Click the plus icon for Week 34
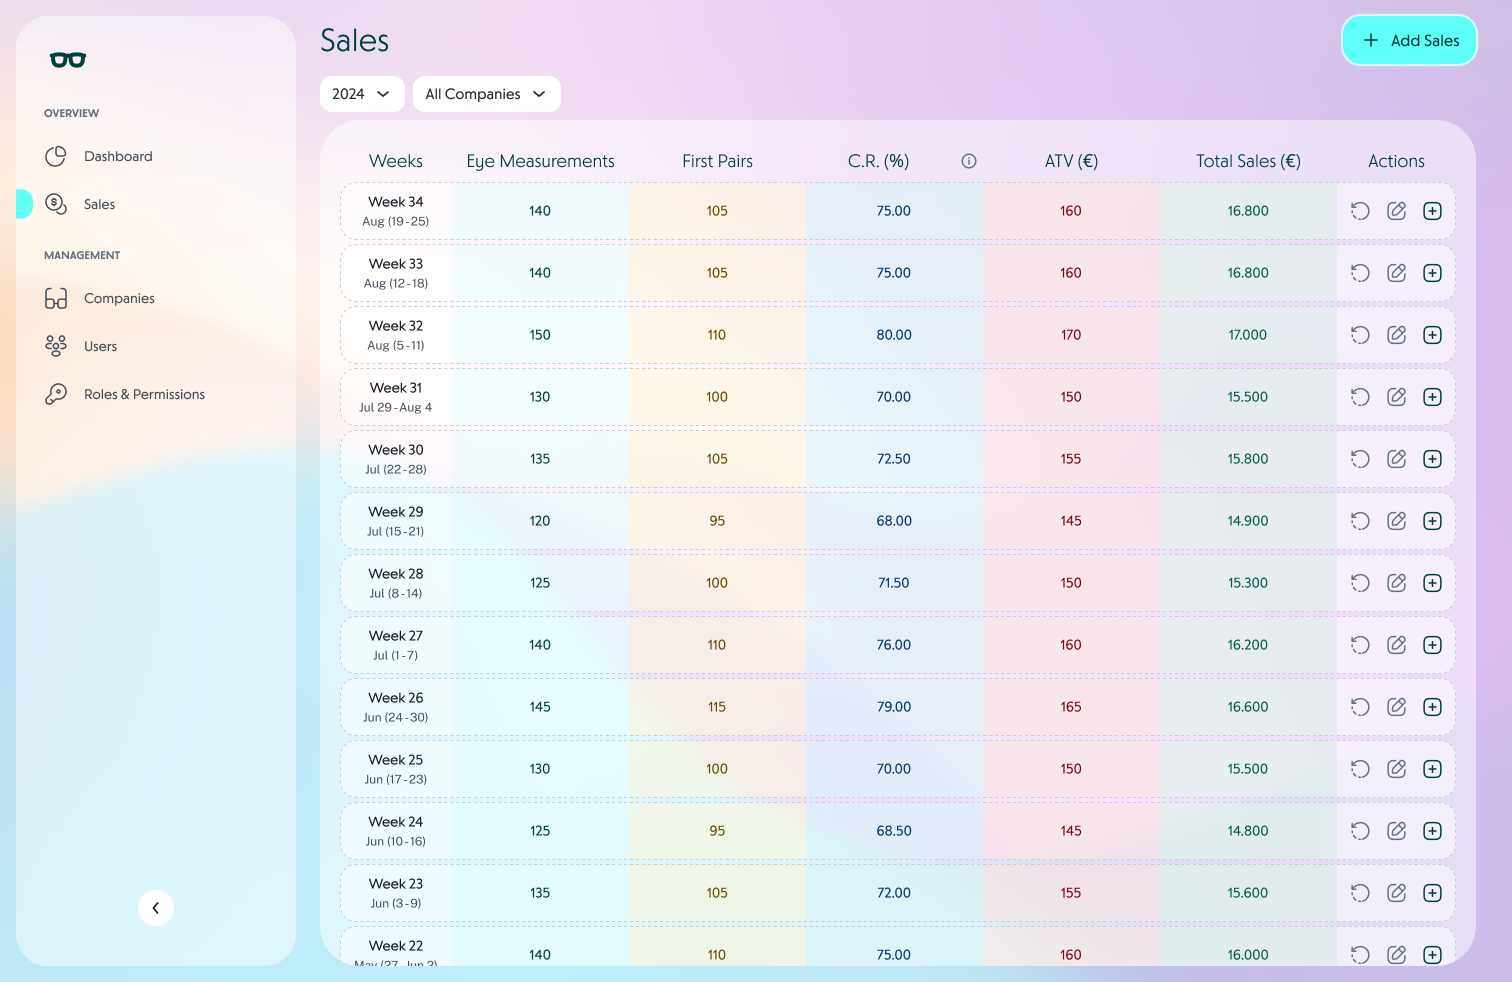 coord(1433,211)
